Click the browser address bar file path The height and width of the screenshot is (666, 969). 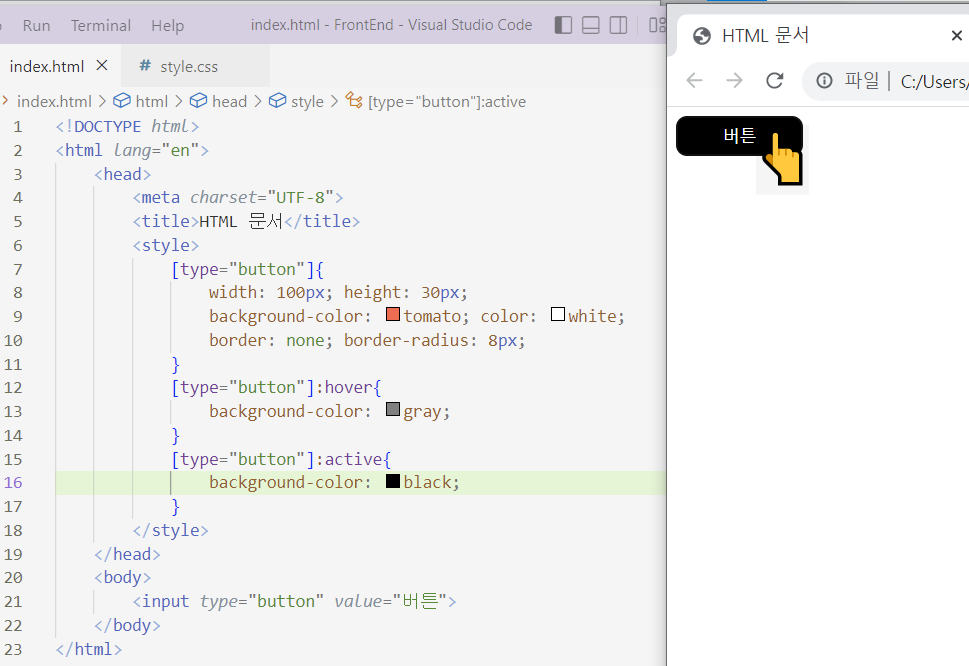click(934, 82)
